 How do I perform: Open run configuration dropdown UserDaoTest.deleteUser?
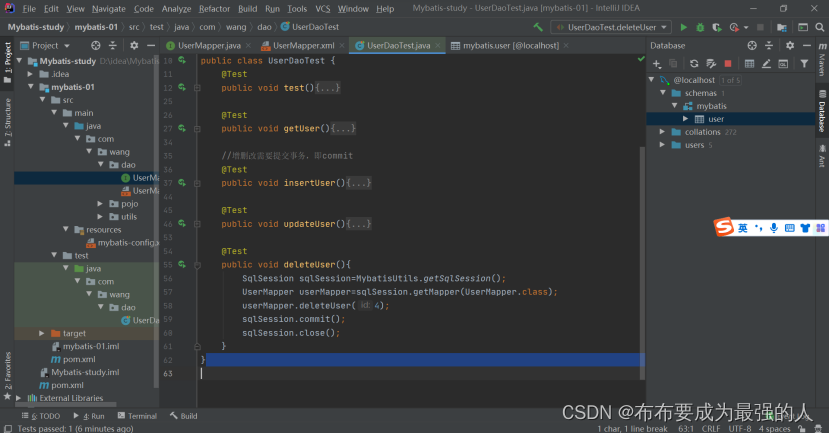point(611,27)
